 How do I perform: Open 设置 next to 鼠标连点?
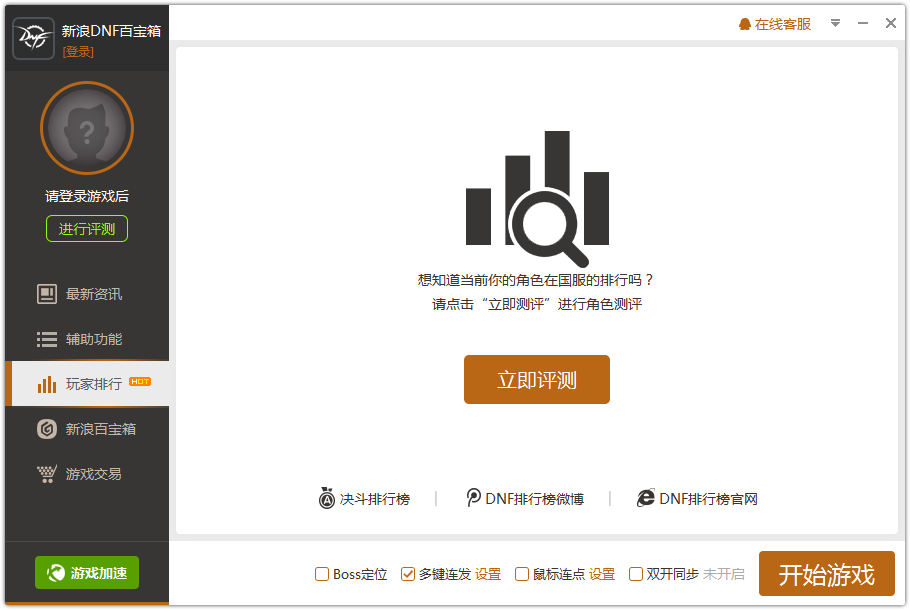click(x=604, y=573)
